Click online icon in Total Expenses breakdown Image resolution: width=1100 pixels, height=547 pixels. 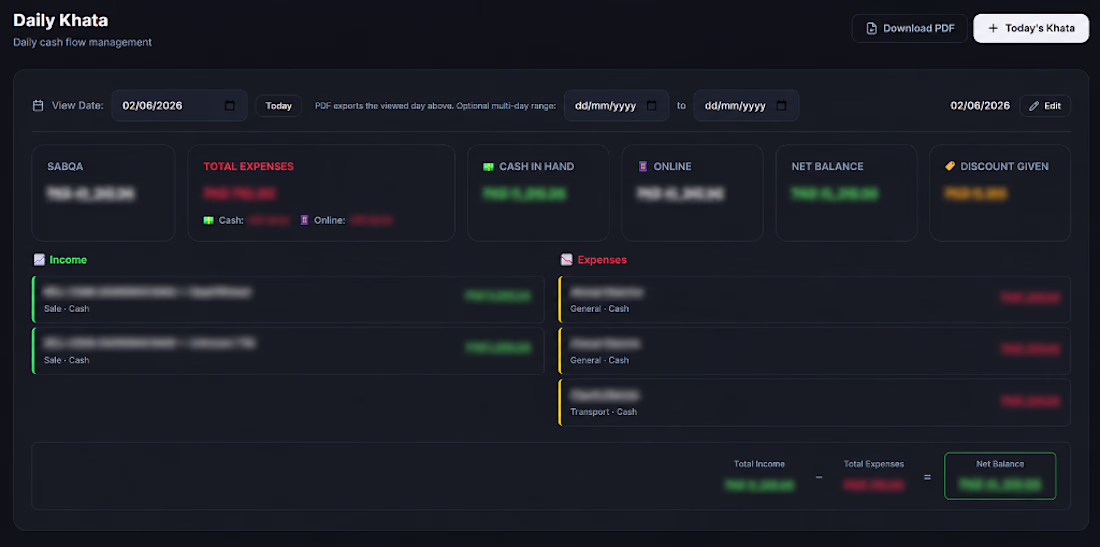[304, 220]
